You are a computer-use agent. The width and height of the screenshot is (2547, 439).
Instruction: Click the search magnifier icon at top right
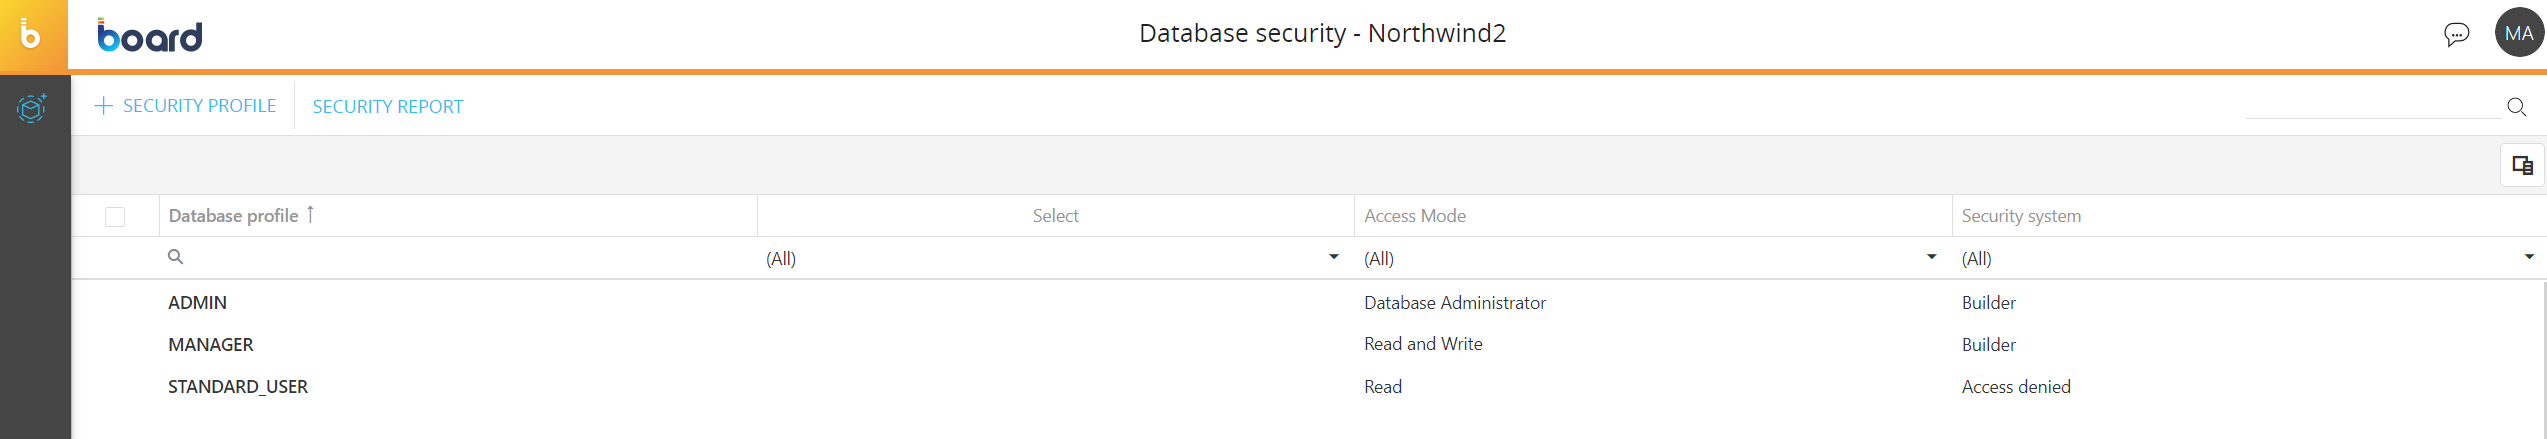click(x=2516, y=107)
